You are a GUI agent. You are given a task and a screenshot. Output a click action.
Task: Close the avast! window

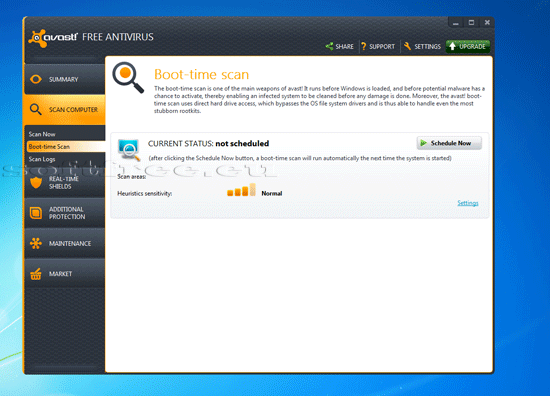(x=487, y=23)
